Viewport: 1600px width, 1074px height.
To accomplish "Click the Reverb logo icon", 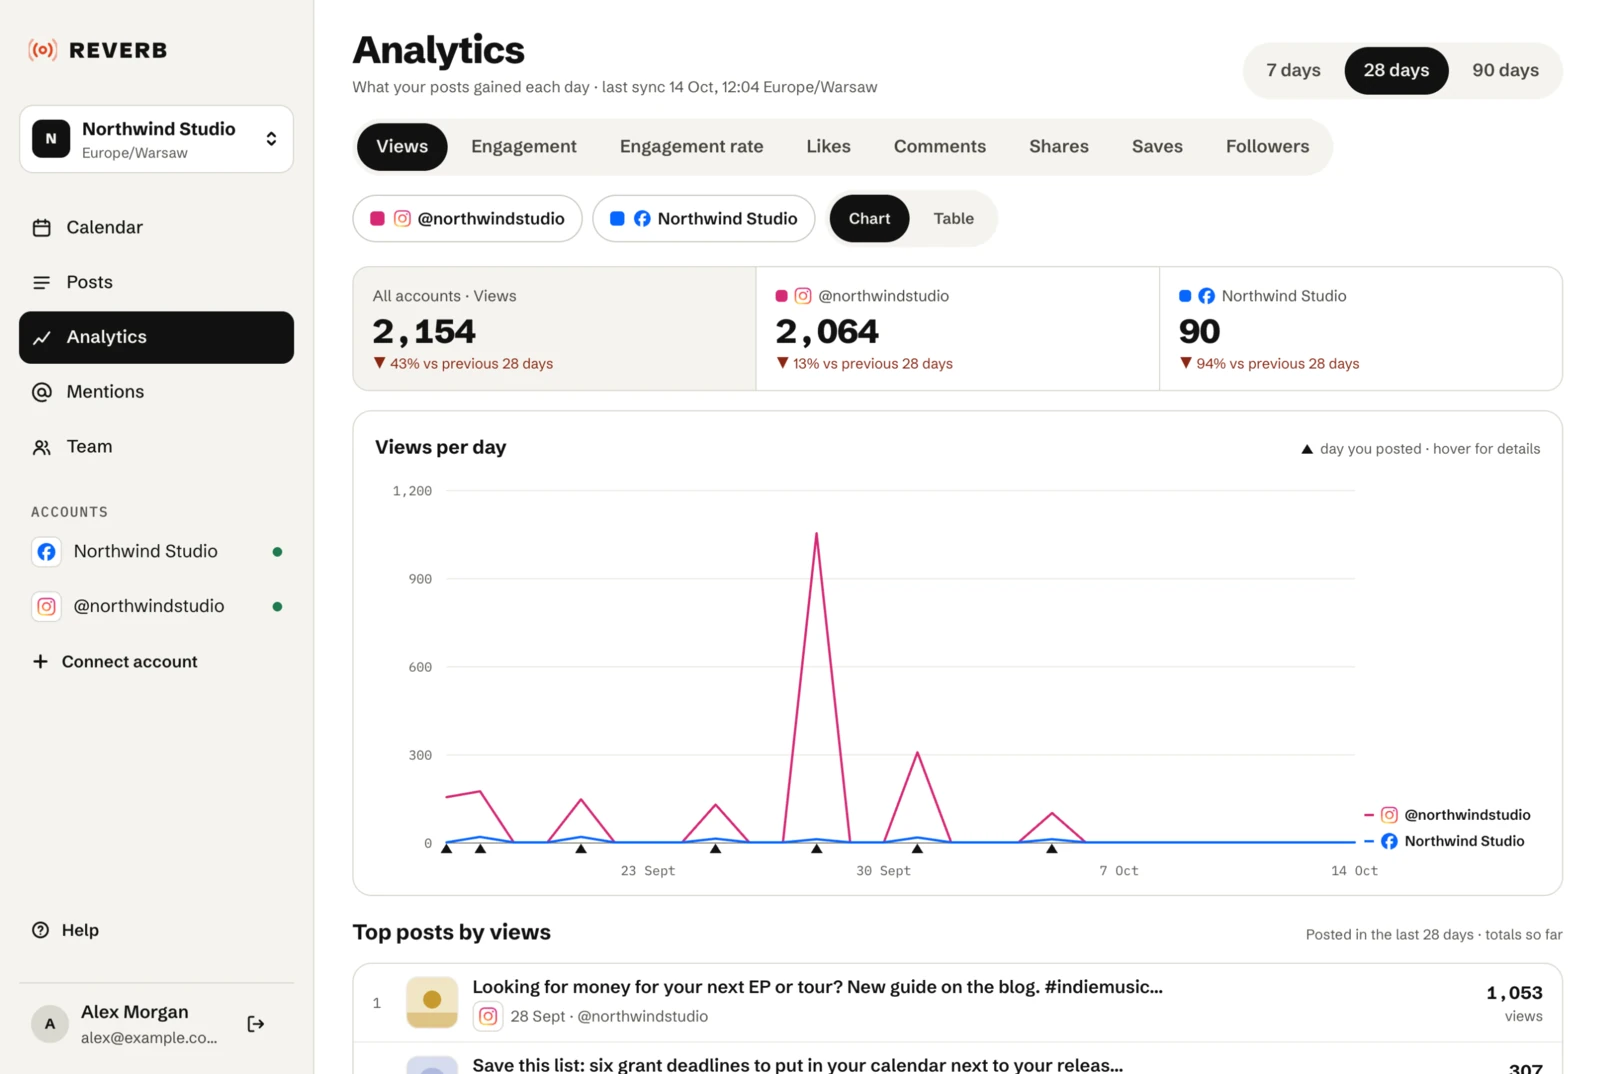I will [42, 50].
